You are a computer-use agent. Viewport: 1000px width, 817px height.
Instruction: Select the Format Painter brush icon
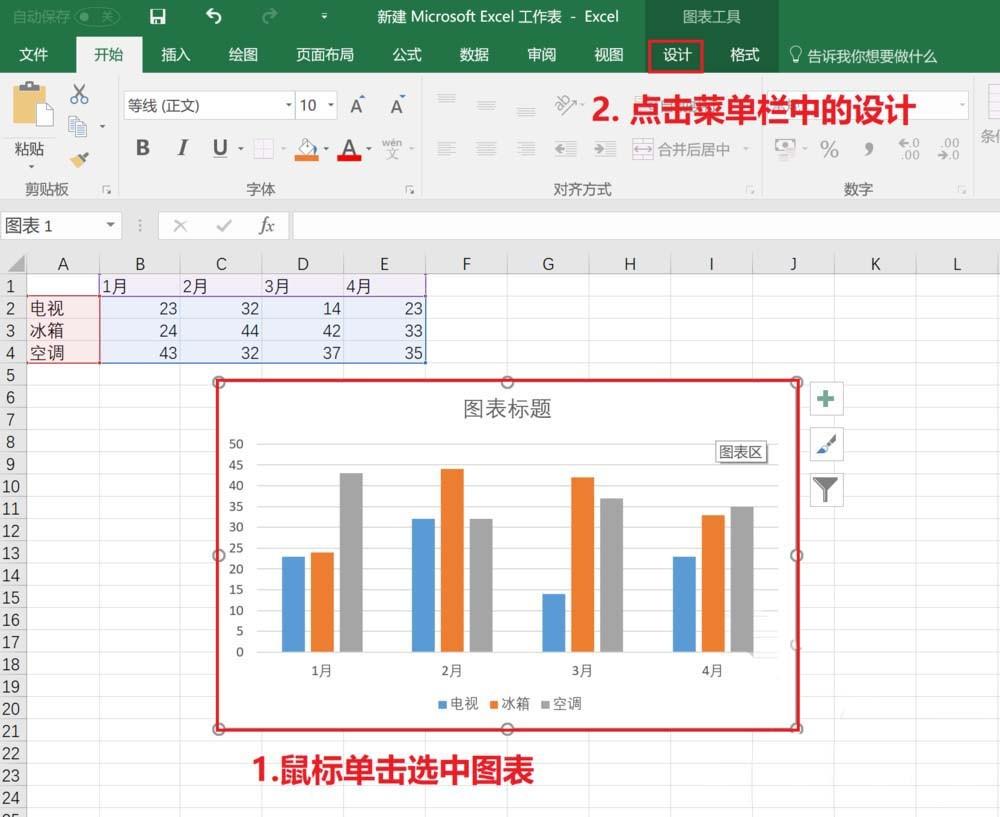(x=80, y=160)
